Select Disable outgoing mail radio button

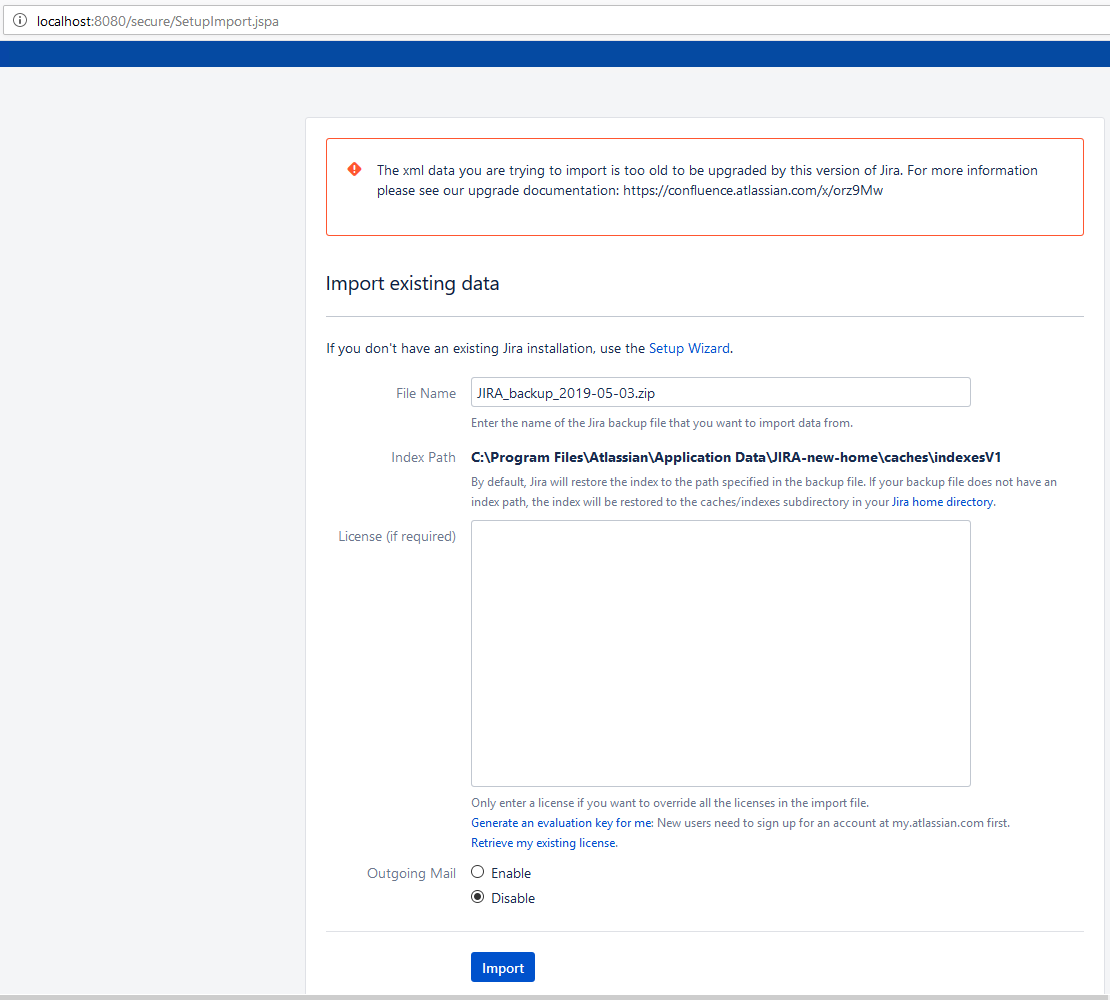[478, 897]
